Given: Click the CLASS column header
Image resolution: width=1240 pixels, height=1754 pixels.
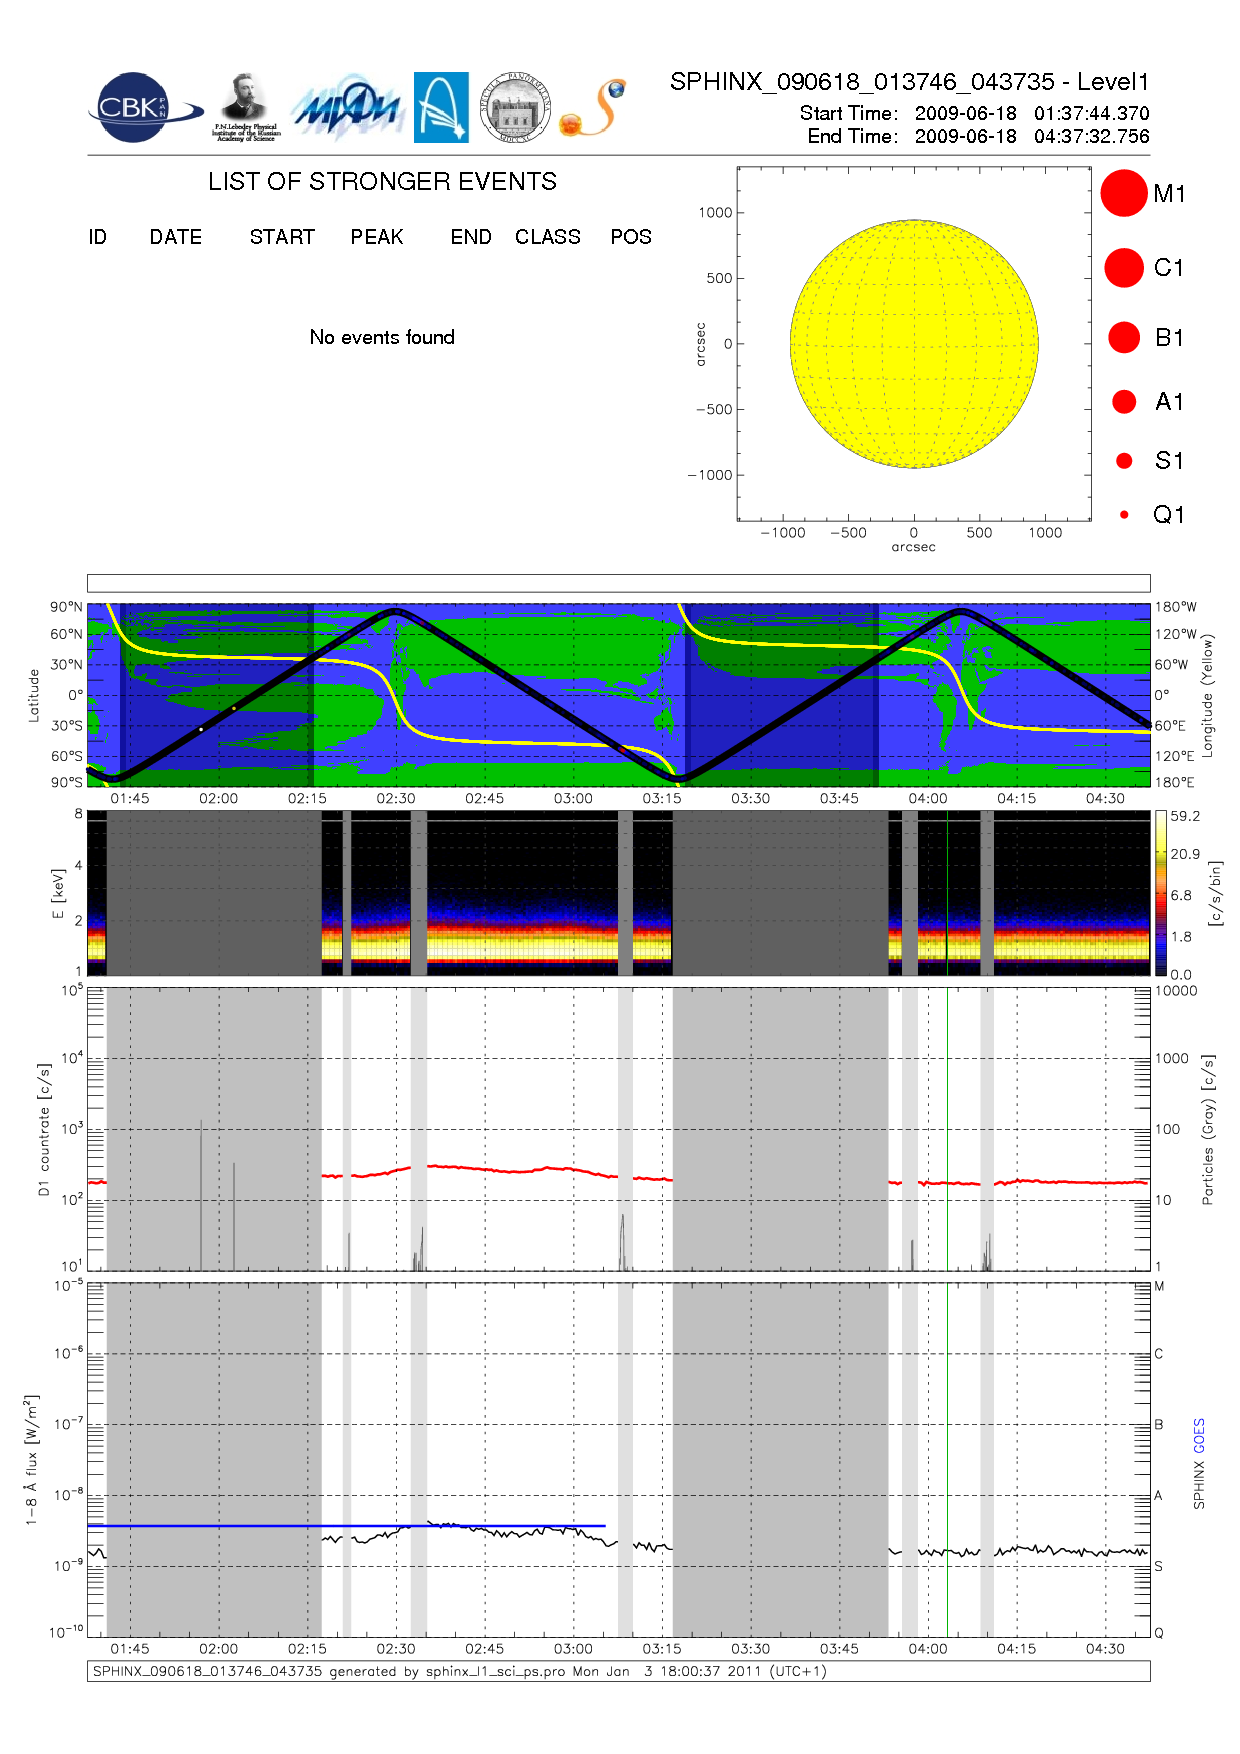Looking at the screenshot, I should [548, 237].
